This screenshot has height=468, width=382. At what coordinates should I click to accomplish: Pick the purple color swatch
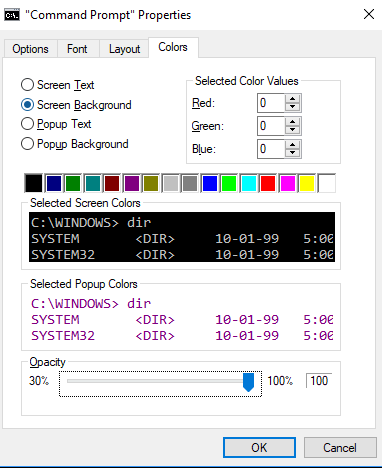pos(132,183)
